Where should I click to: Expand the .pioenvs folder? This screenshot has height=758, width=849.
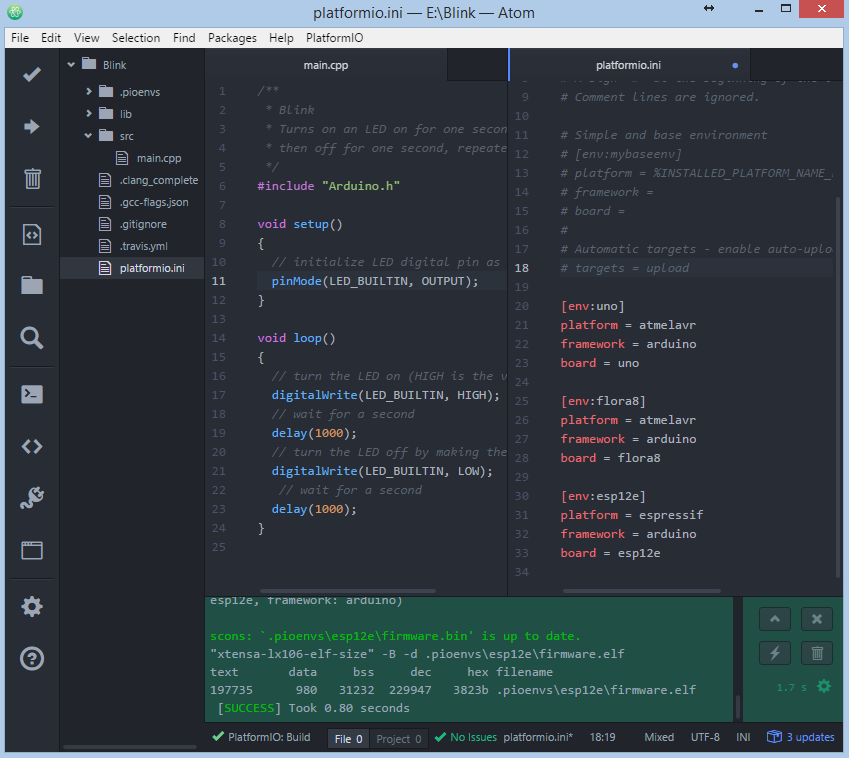89,92
